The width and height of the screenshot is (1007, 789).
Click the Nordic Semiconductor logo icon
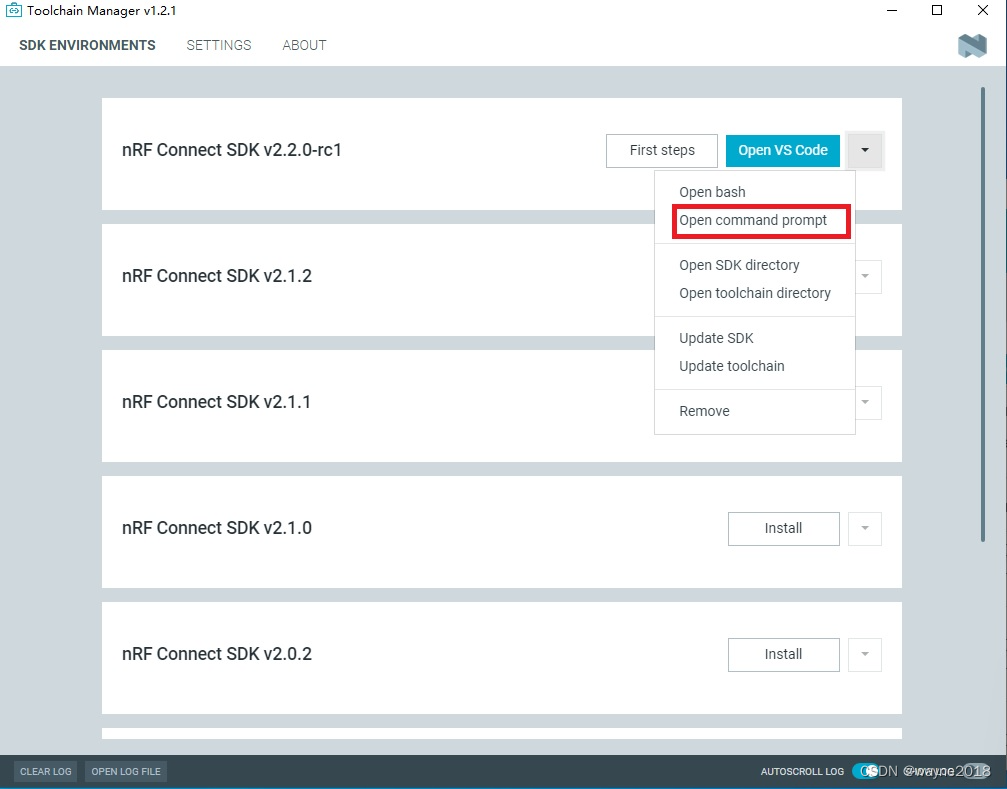click(972, 46)
